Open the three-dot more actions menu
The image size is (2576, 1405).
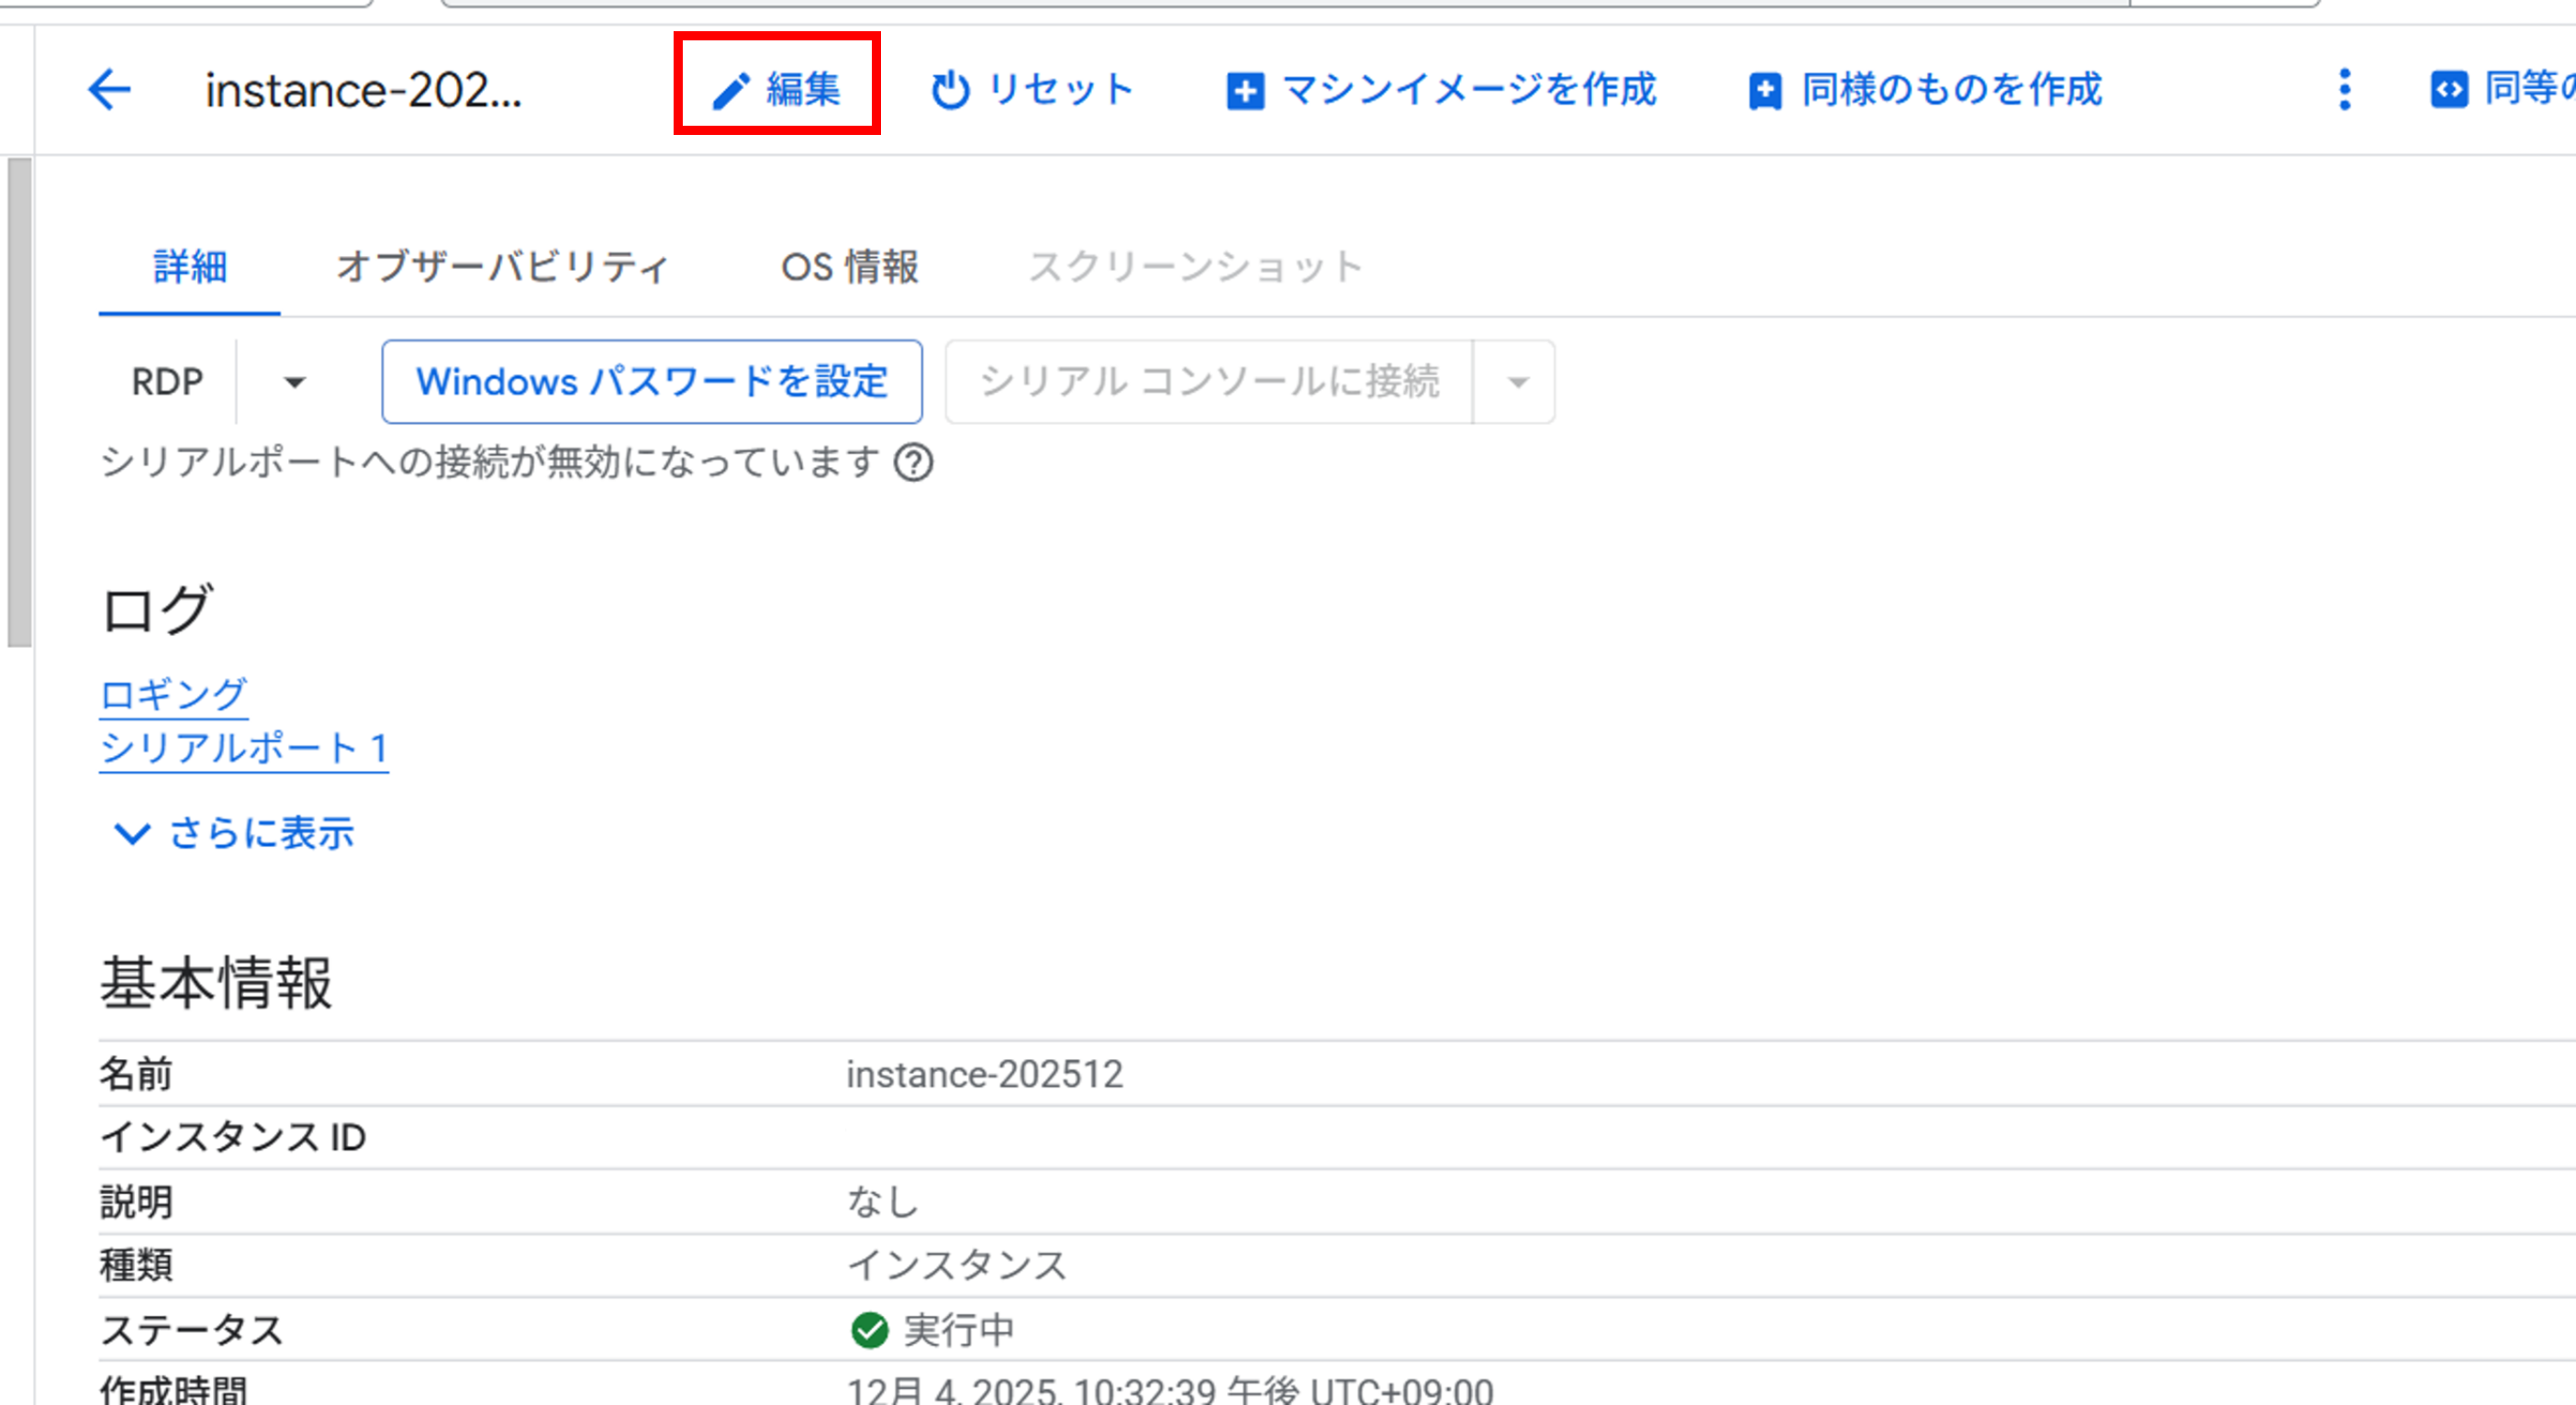pos(2344,90)
